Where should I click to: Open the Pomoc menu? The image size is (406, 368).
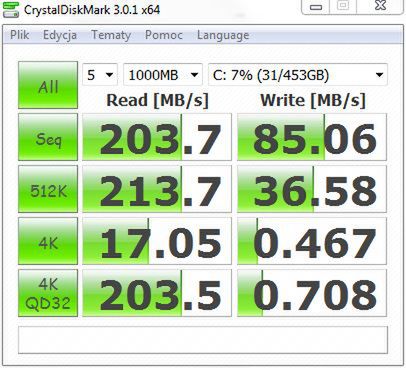coord(164,35)
